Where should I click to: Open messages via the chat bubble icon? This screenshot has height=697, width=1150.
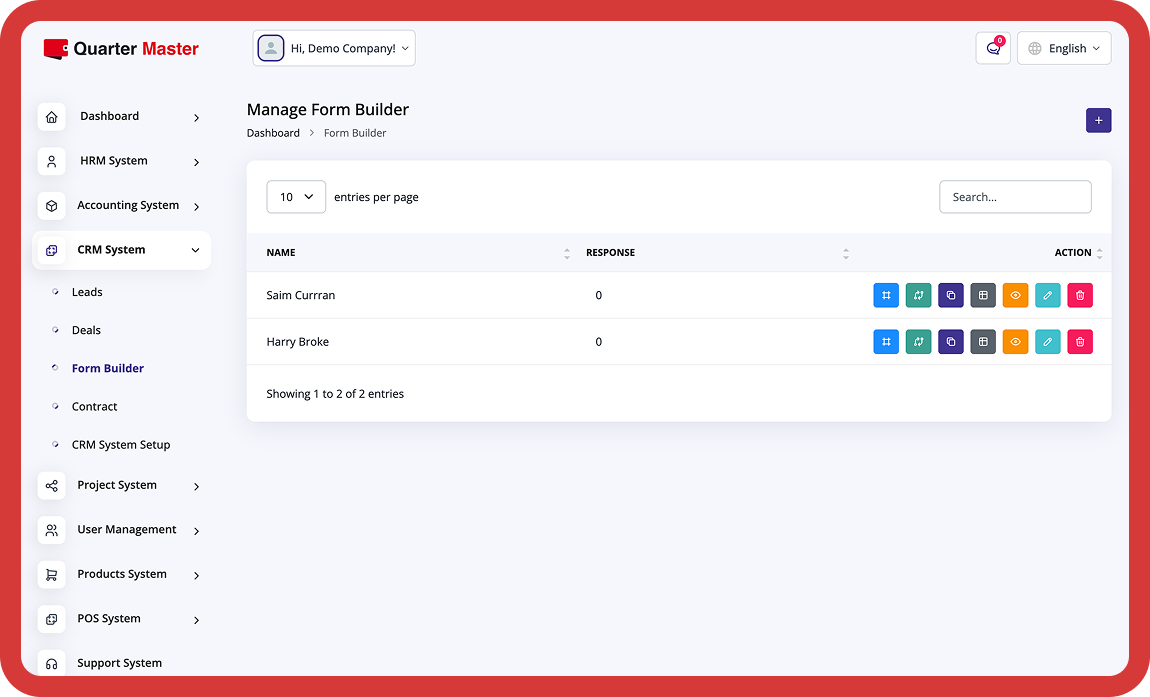(992, 47)
